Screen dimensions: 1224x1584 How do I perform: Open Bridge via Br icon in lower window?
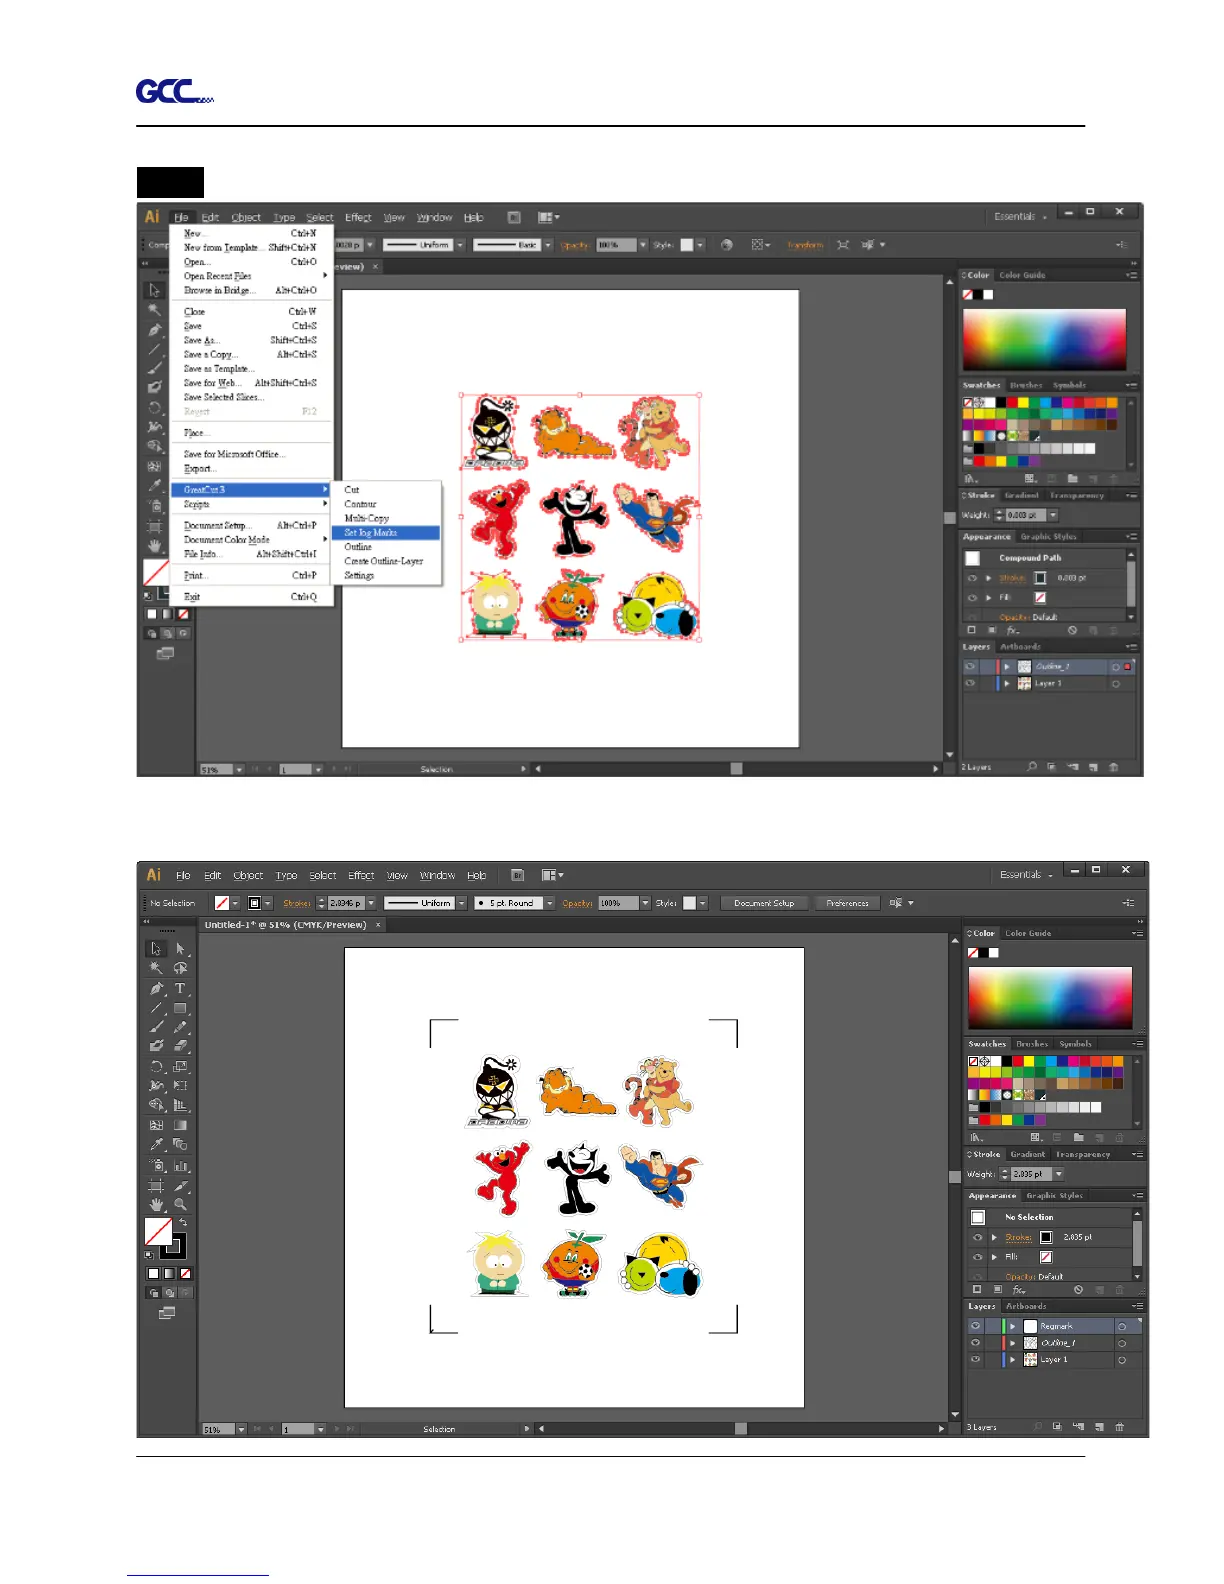[517, 875]
